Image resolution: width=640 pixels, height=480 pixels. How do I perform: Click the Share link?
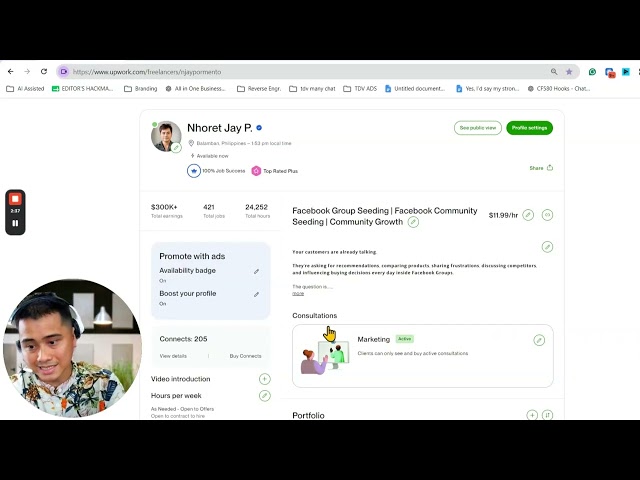541,168
